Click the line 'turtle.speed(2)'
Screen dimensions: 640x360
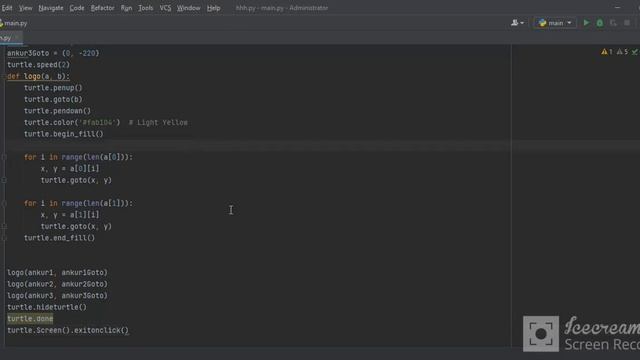[38, 65]
